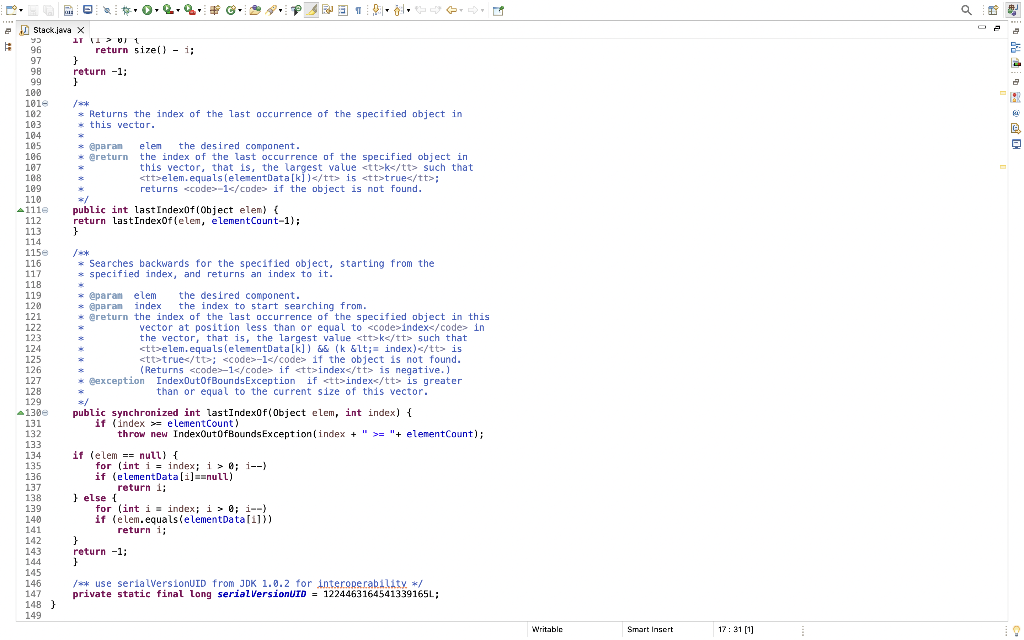Open the Console view icon
This screenshot has height=640, width=1024.
pos(1016,144)
